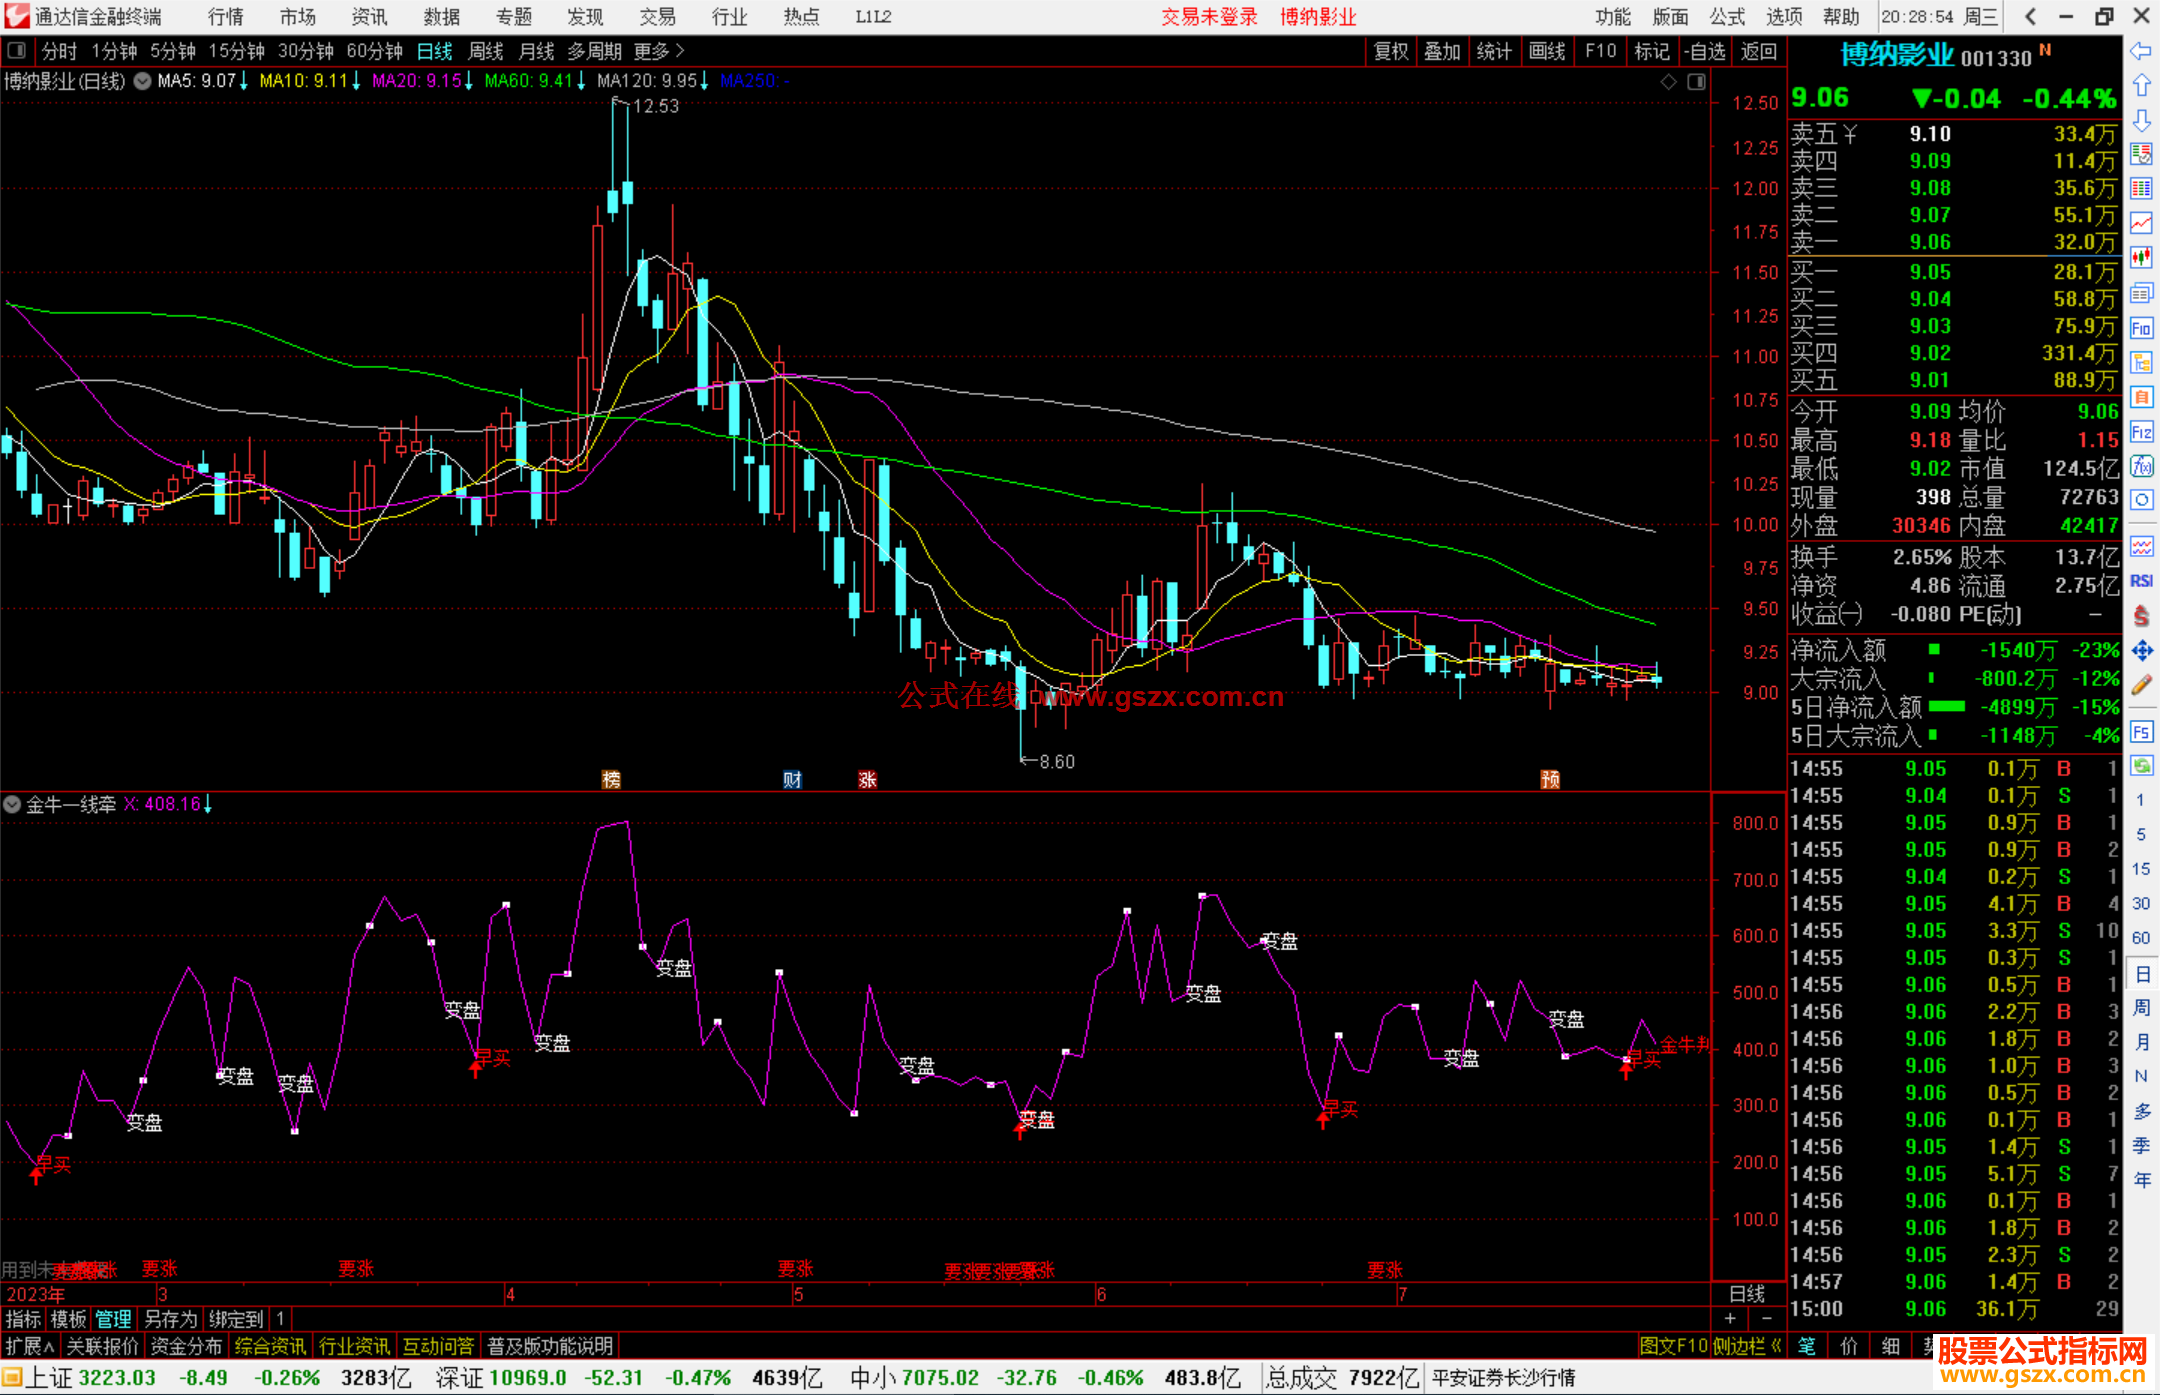
Task: Click the RSI indicator sidebar icon
Action: click(2141, 581)
